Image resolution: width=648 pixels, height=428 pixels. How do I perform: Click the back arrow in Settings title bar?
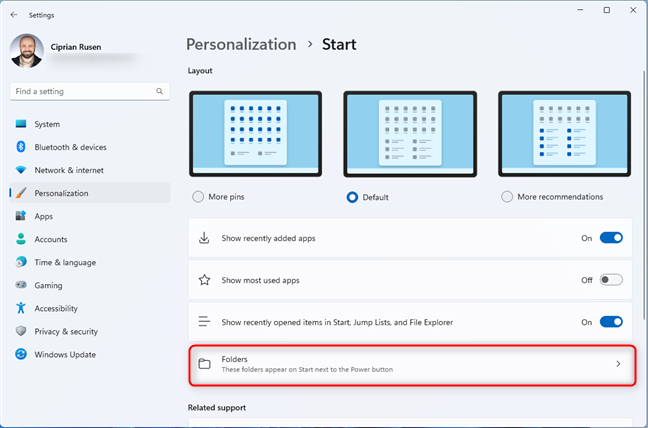click(x=14, y=15)
